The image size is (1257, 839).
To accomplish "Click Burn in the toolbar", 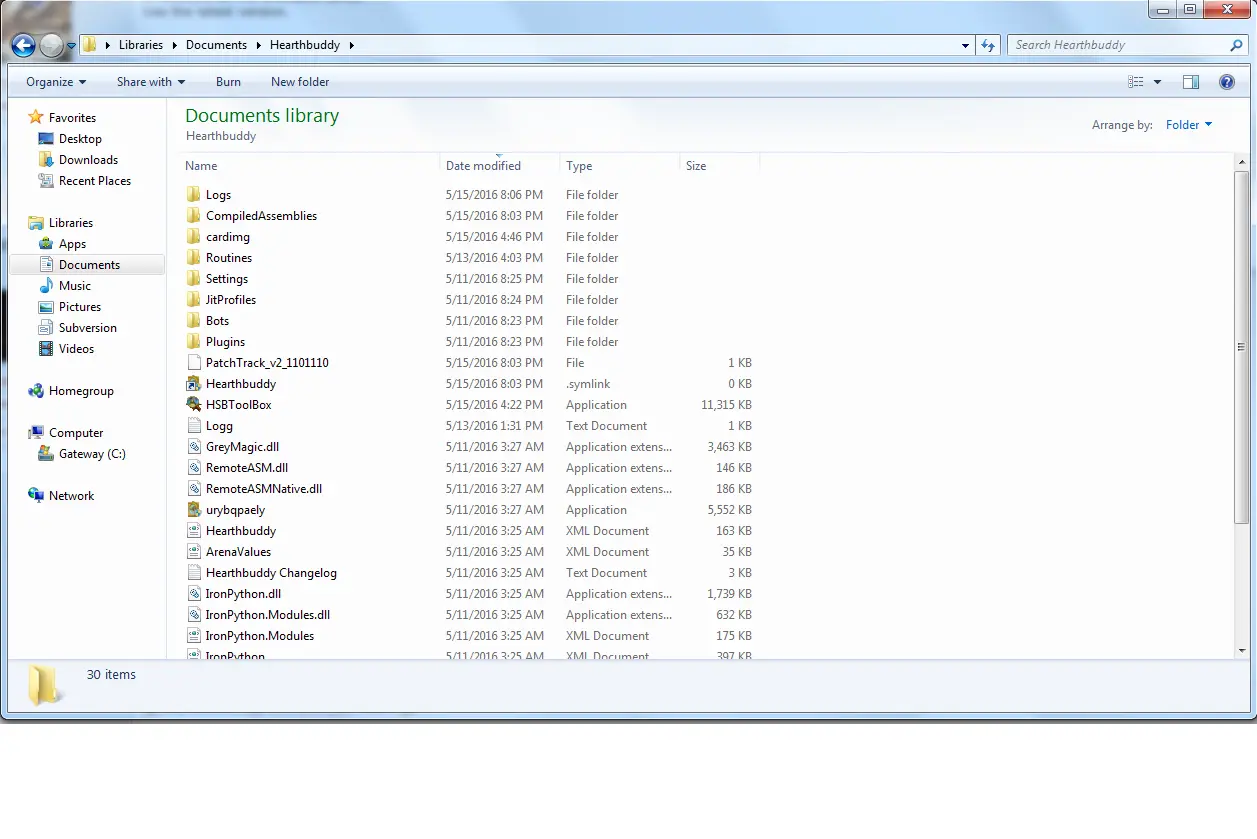I will [228, 82].
